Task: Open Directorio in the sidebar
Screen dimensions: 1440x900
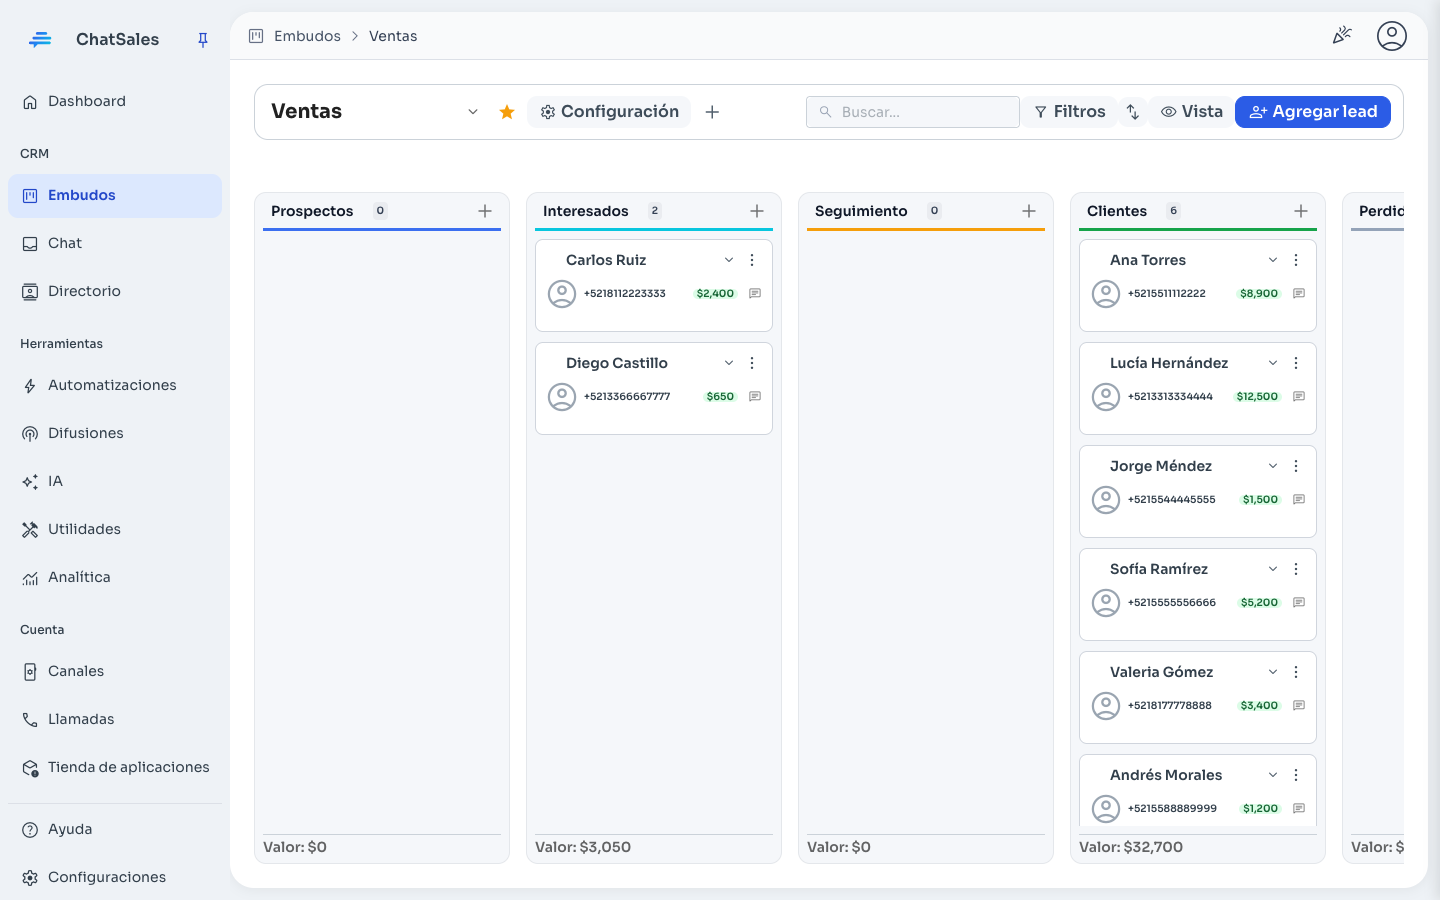Action: (115, 291)
